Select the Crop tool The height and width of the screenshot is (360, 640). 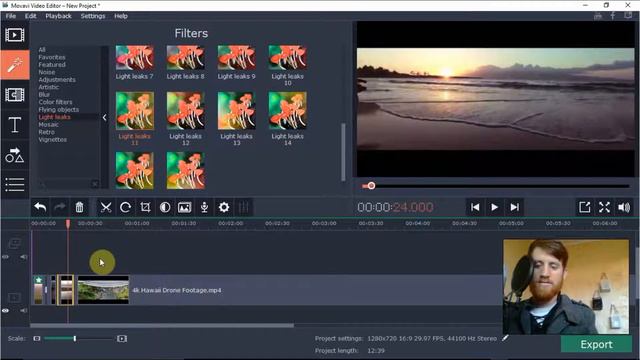point(145,207)
